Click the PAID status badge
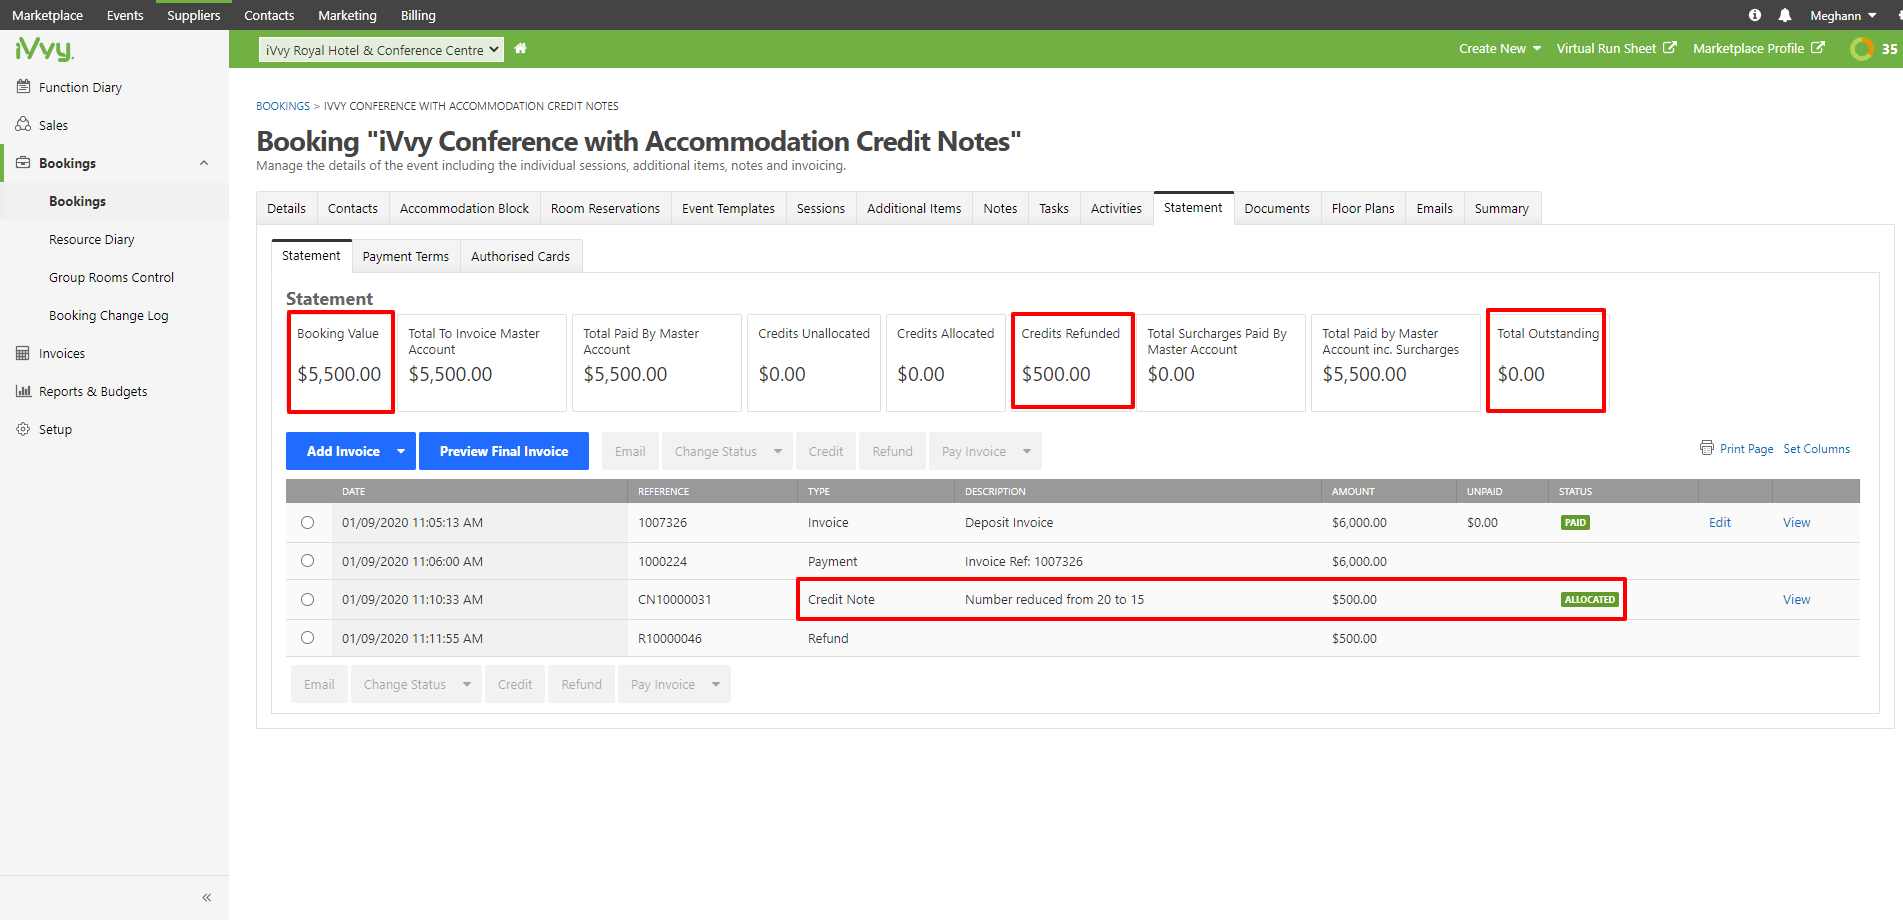The image size is (1903, 920). click(x=1575, y=523)
